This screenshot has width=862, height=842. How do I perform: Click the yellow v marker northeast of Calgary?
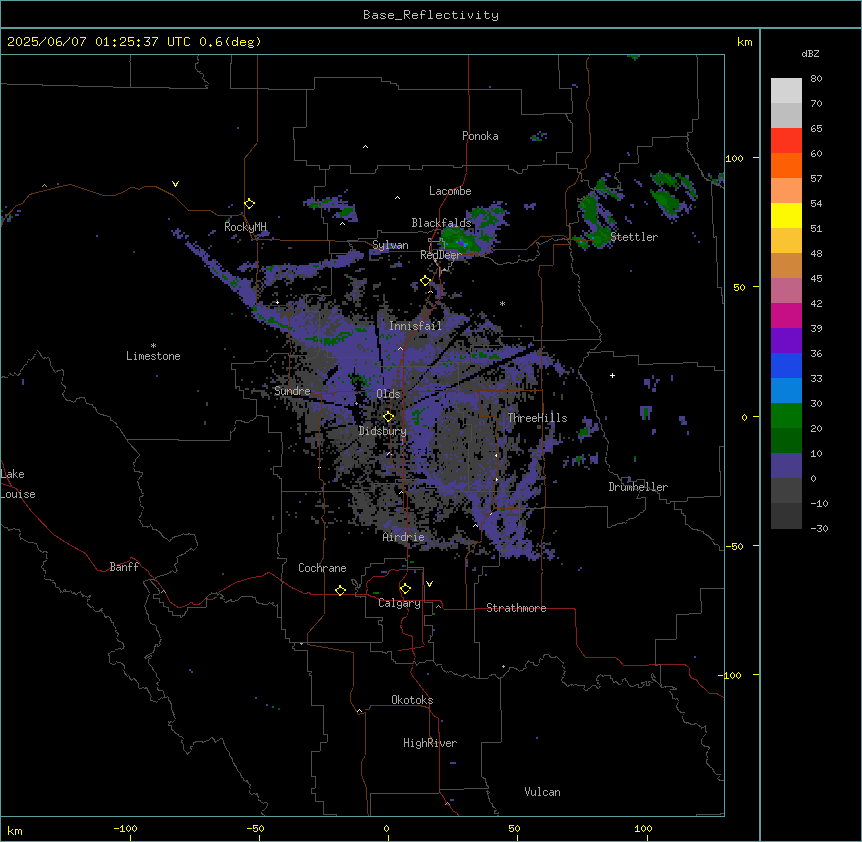[x=429, y=584]
